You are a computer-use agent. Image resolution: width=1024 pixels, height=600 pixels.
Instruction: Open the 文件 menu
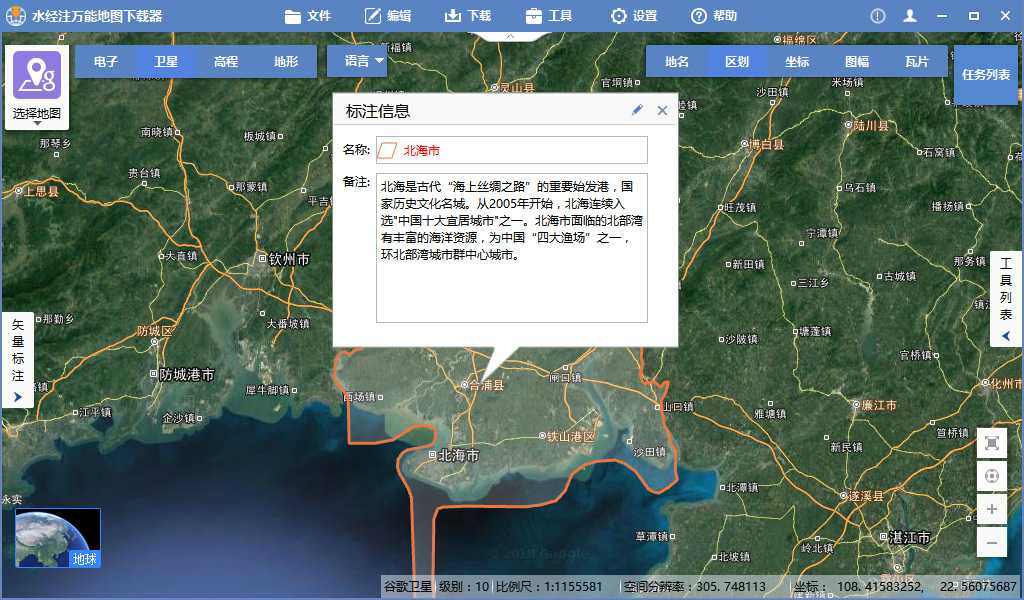pyautogui.click(x=308, y=16)
